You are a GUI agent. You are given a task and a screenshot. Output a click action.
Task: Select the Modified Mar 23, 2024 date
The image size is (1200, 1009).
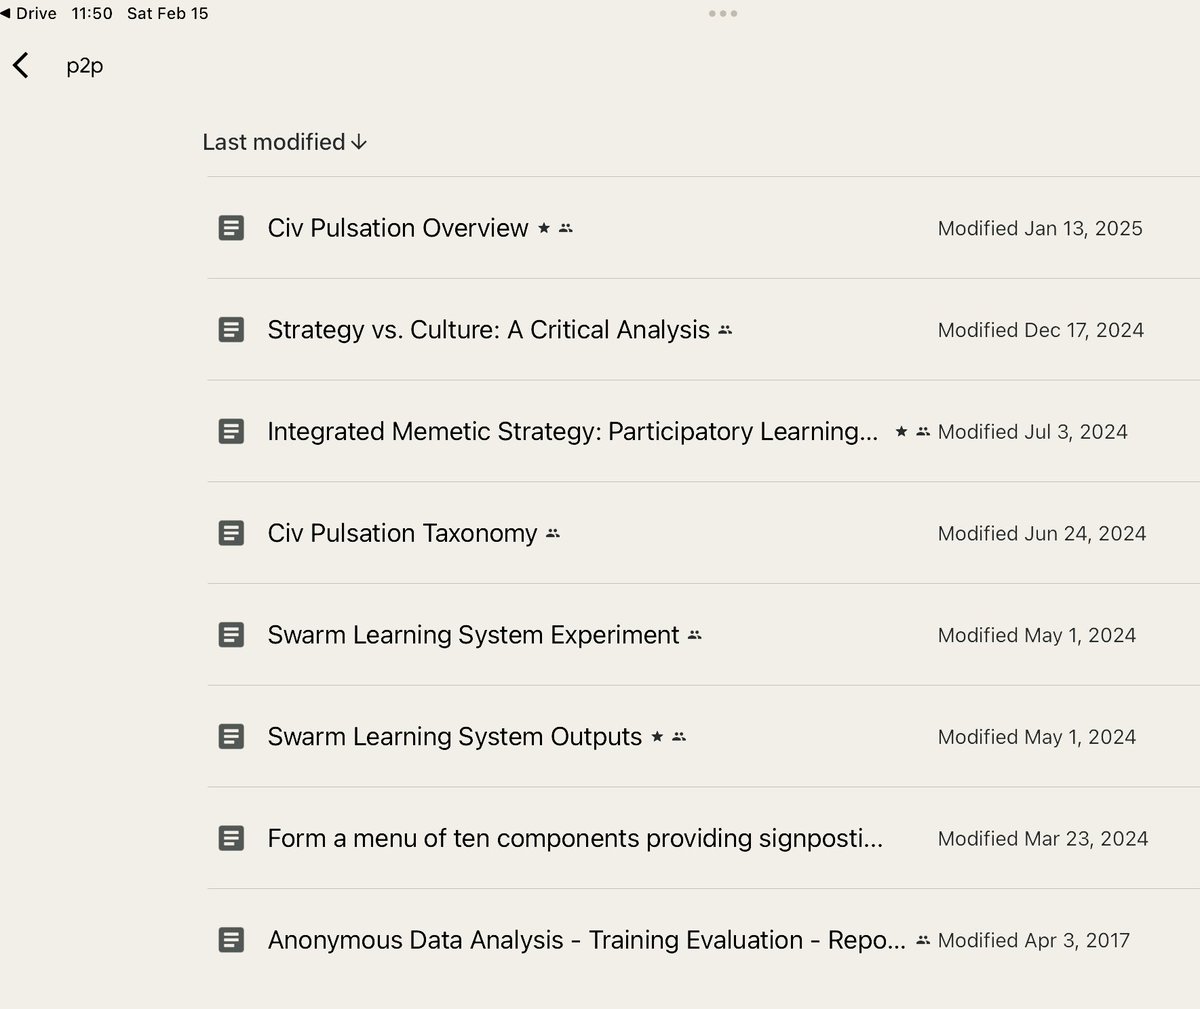pos(1043,838)
